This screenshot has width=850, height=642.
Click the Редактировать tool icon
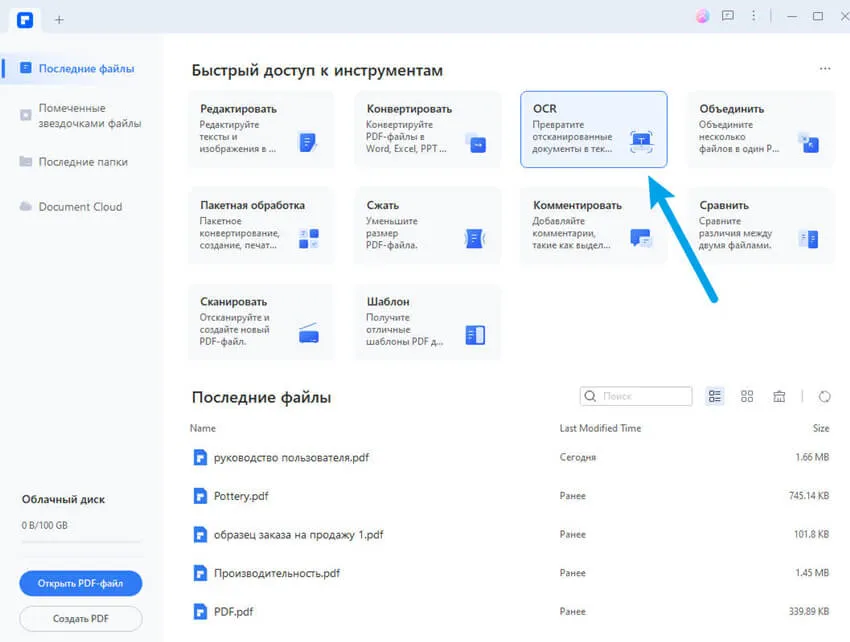pyautogui.click(x=308, y=142)
